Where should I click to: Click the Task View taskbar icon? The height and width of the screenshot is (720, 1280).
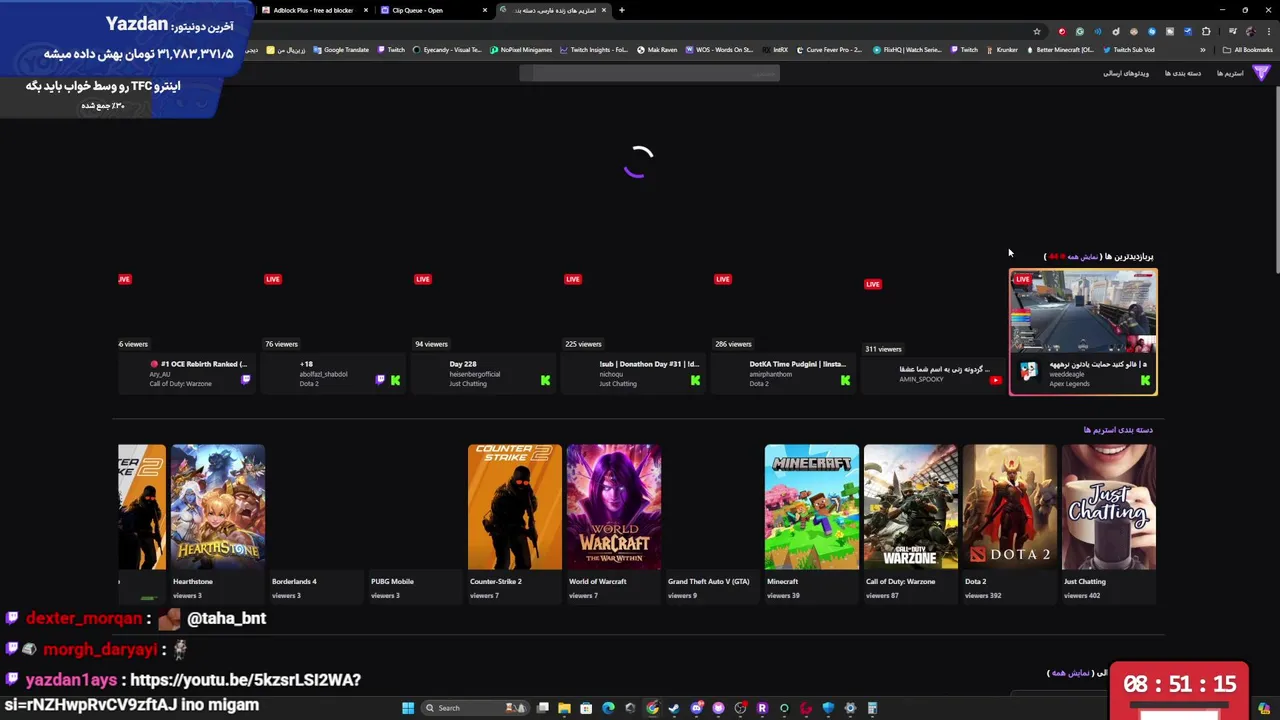point(542,708)
